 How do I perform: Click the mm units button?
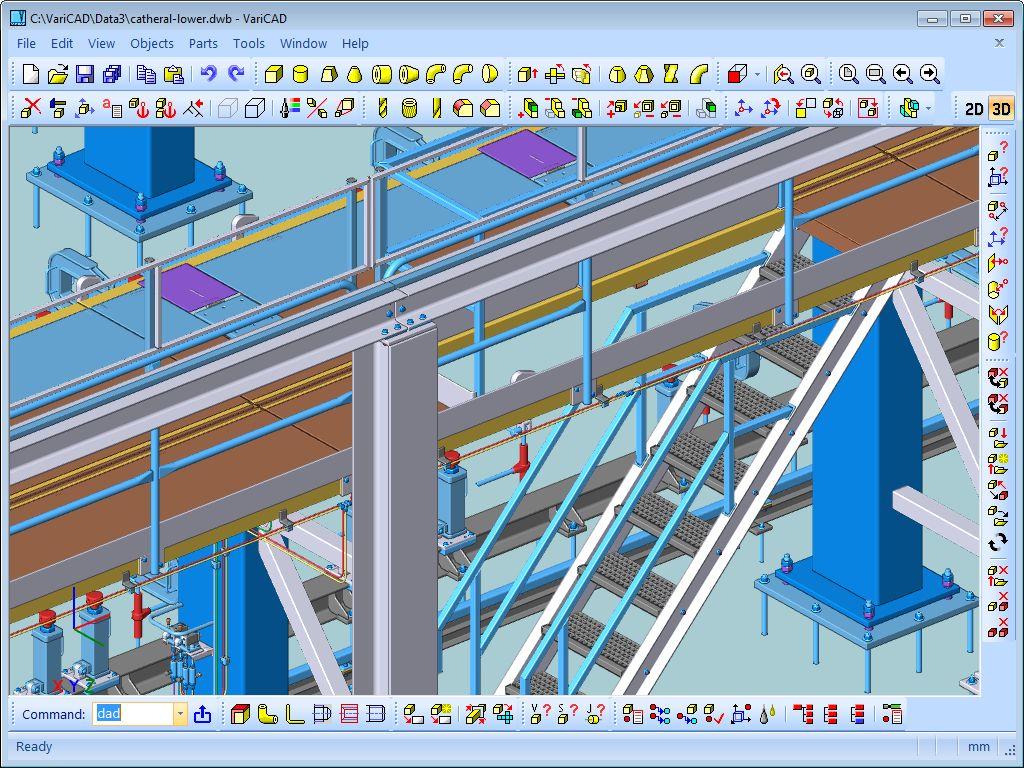(978, 746)
